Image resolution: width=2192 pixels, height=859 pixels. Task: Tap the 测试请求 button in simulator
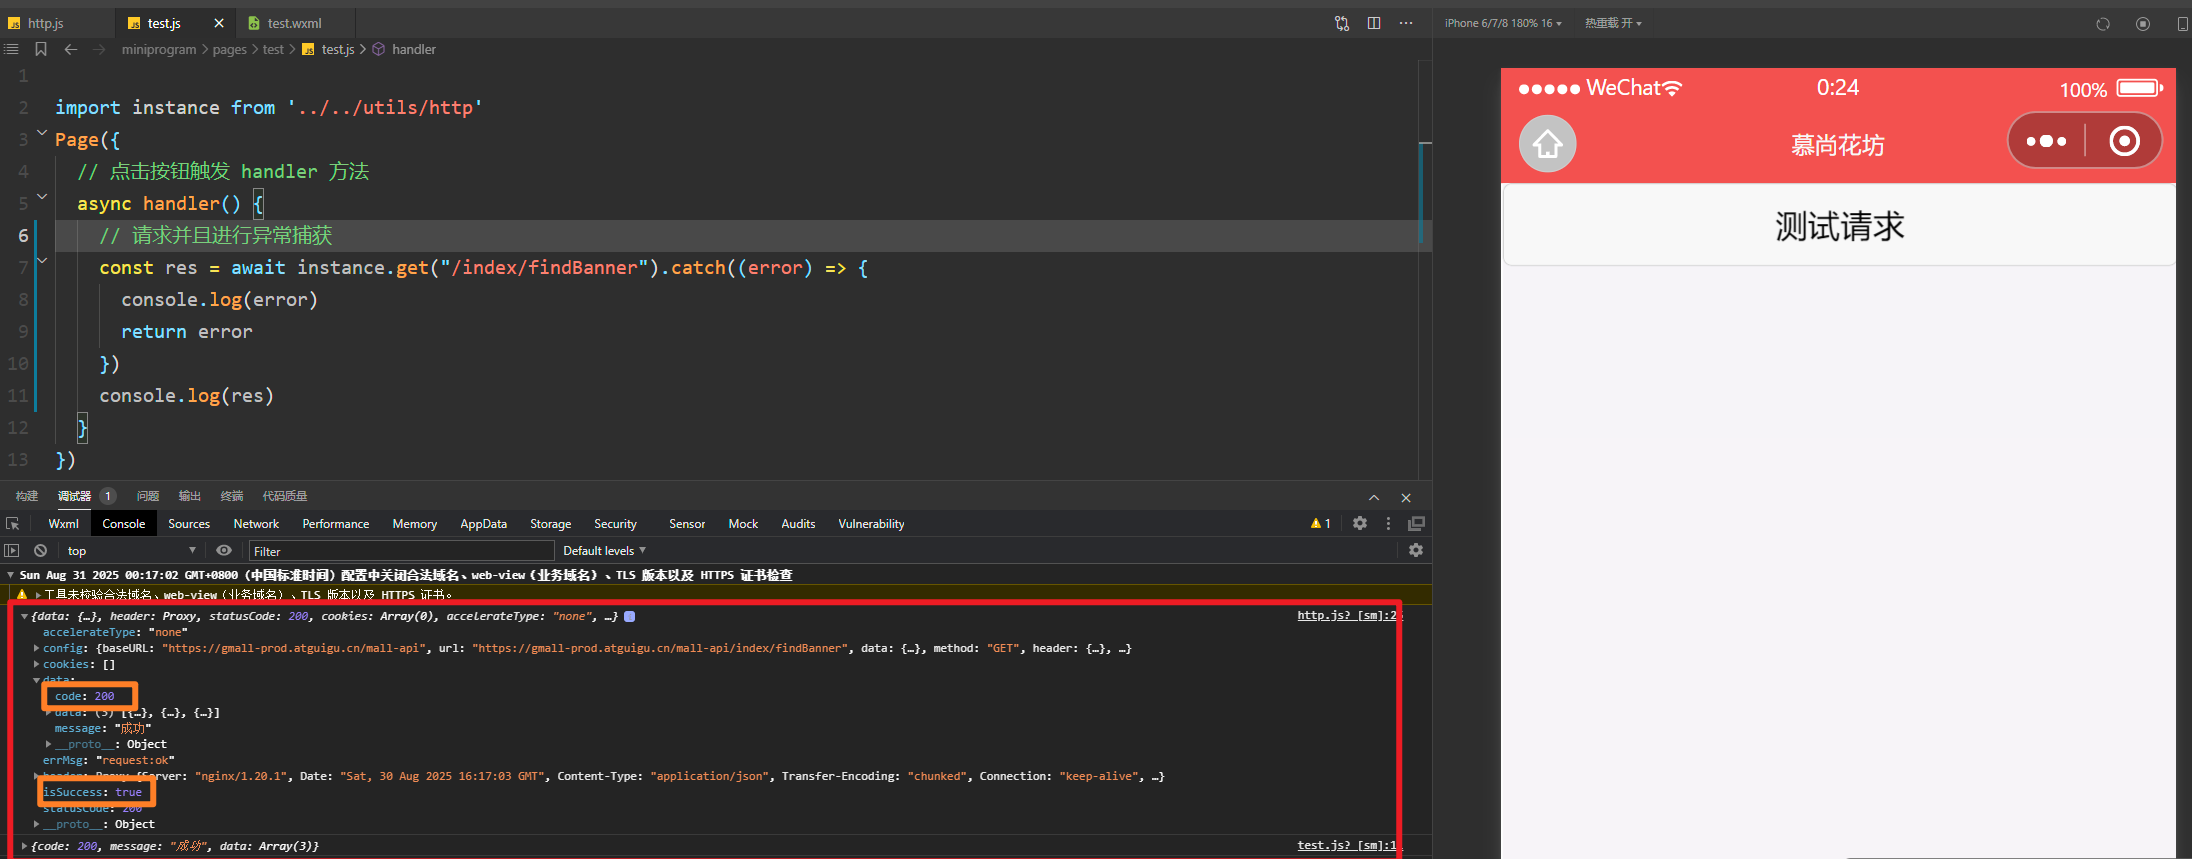click(1839, 226)
